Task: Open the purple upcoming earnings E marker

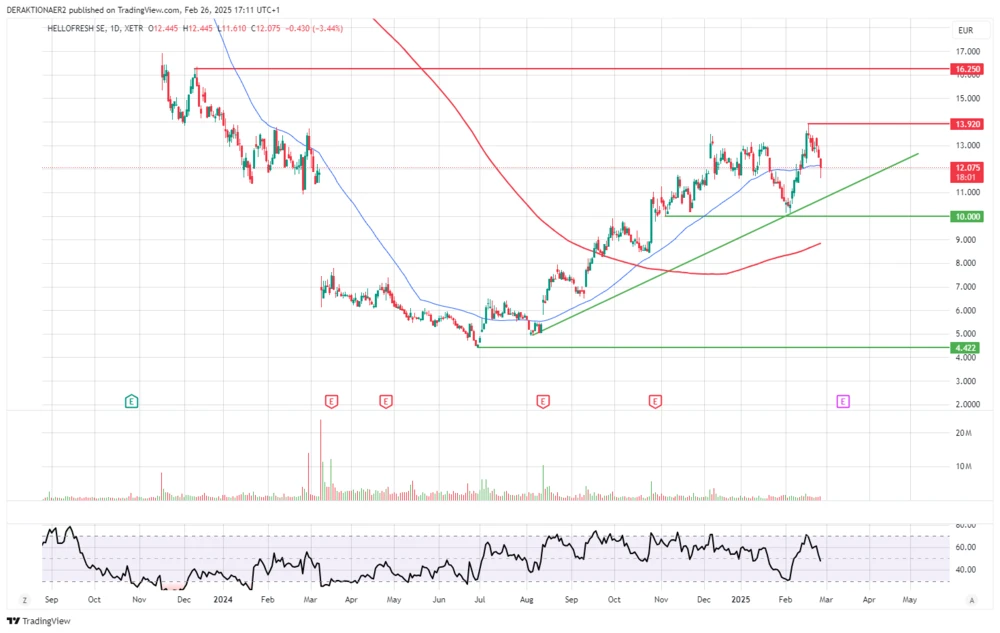Action: tap(843, 401)
